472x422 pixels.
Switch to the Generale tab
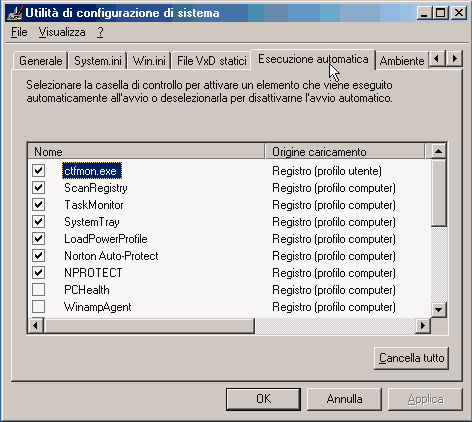point(41,61)
